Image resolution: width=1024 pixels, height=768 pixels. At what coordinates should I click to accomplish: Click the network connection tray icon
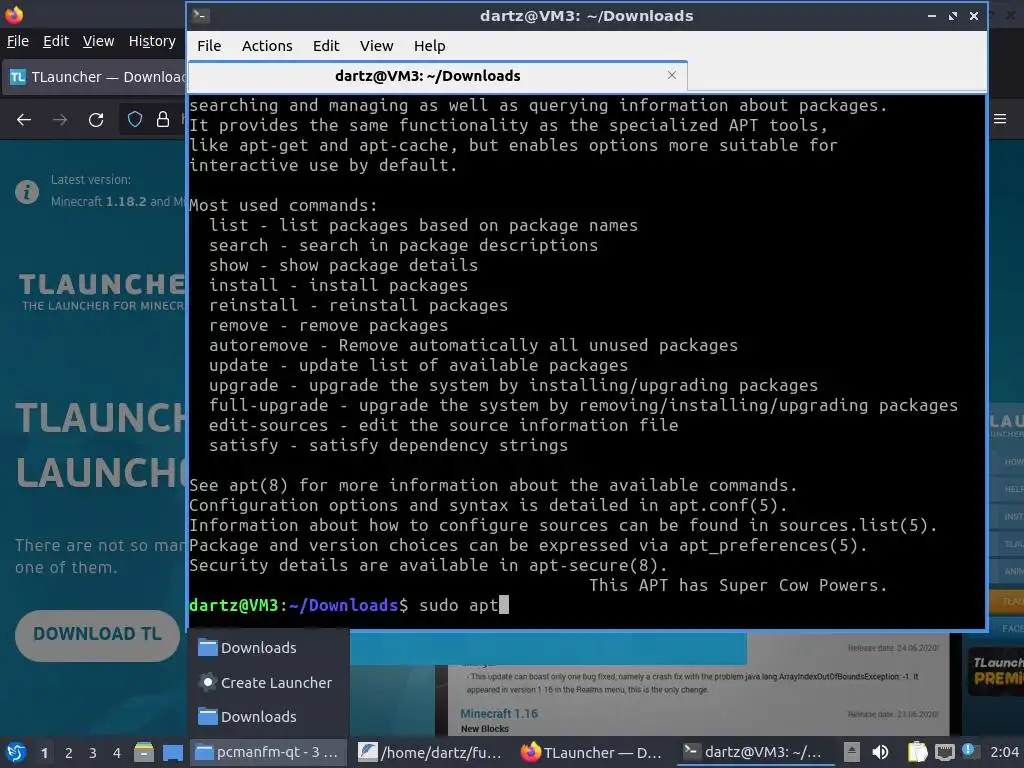(944, 752)
